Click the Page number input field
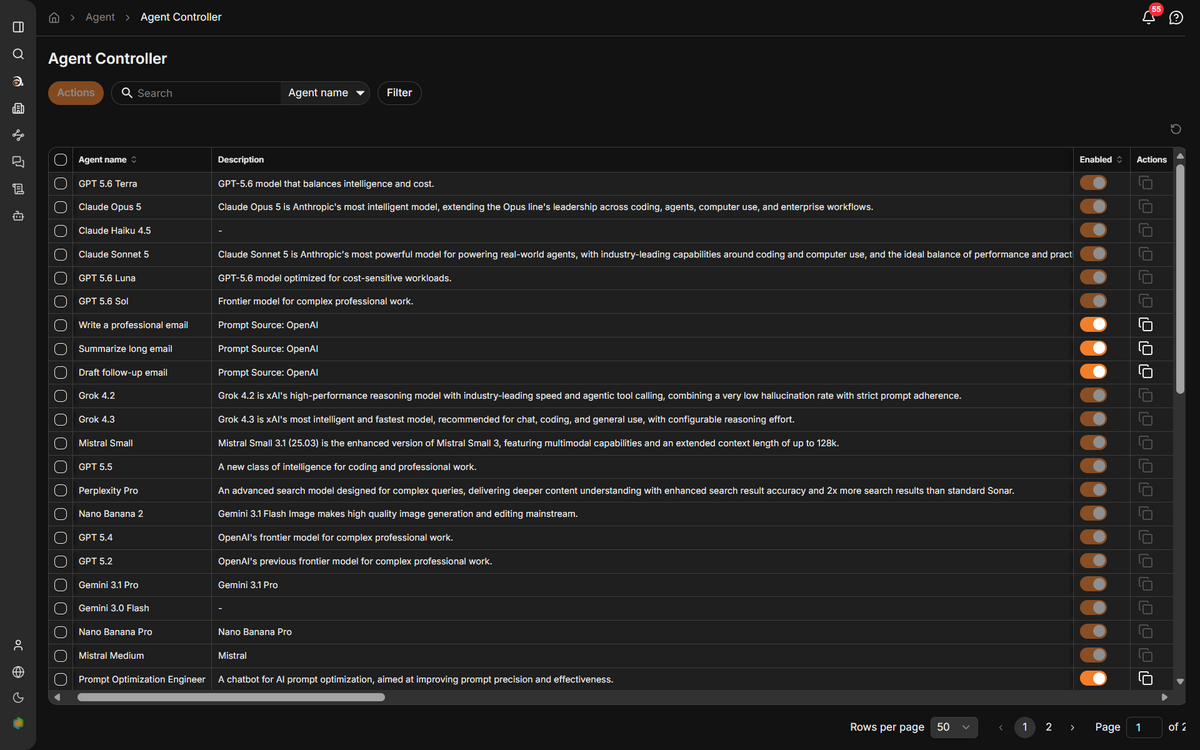 pos(1144,728)
